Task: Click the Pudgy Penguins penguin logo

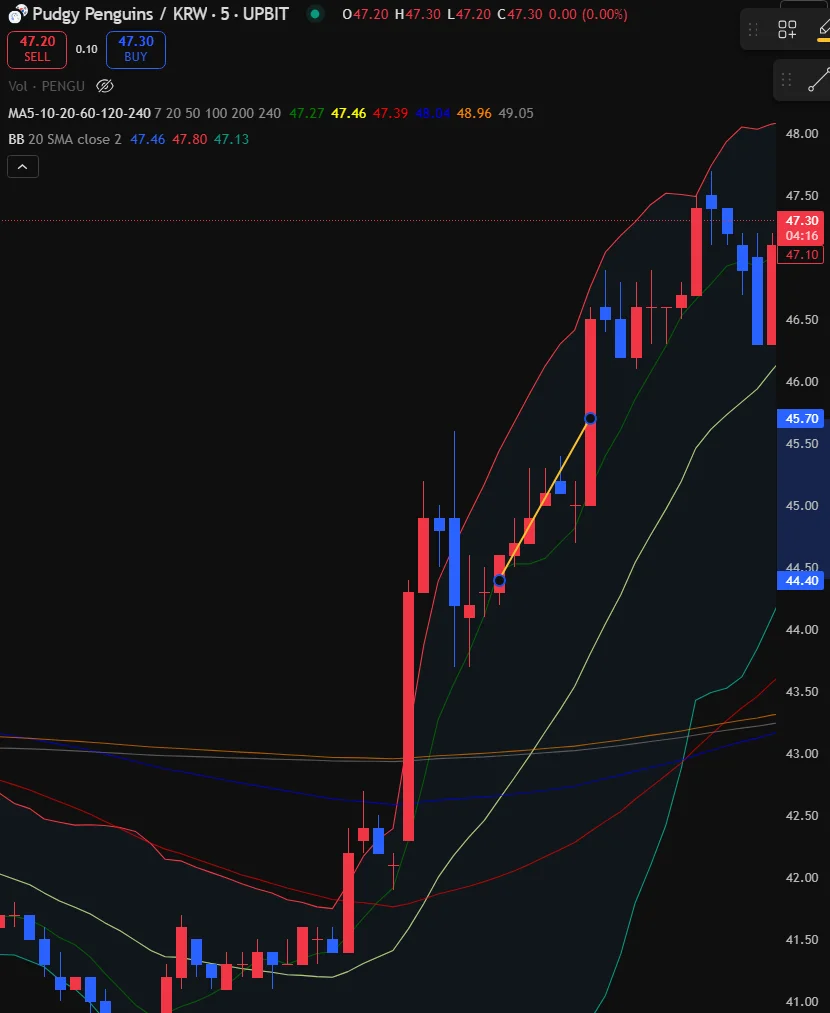Action: [17, 13]
